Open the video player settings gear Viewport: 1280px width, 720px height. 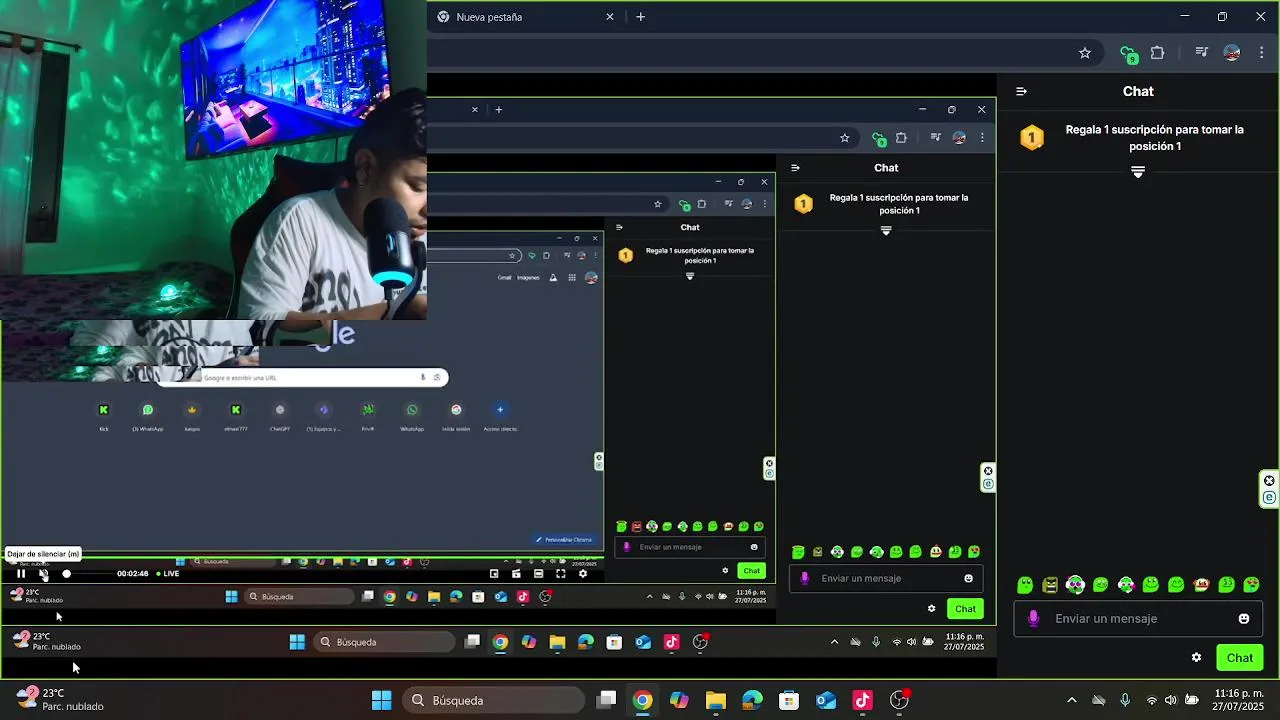tap(583, 574)
